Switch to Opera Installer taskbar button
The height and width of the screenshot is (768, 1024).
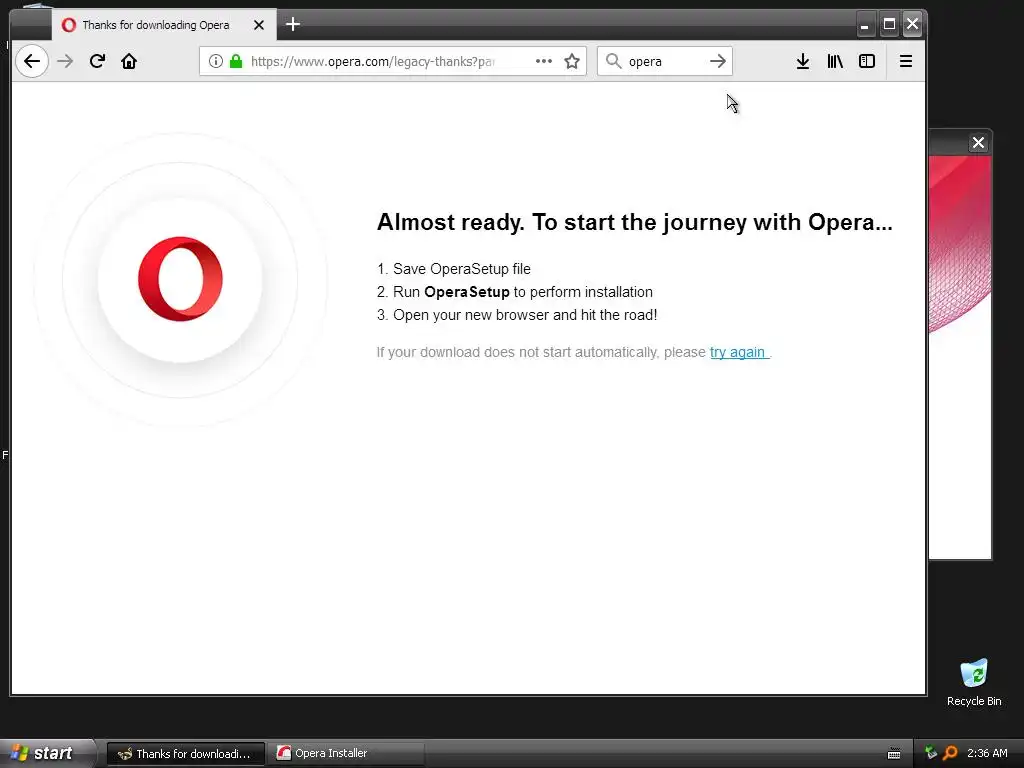pos(347,754)
